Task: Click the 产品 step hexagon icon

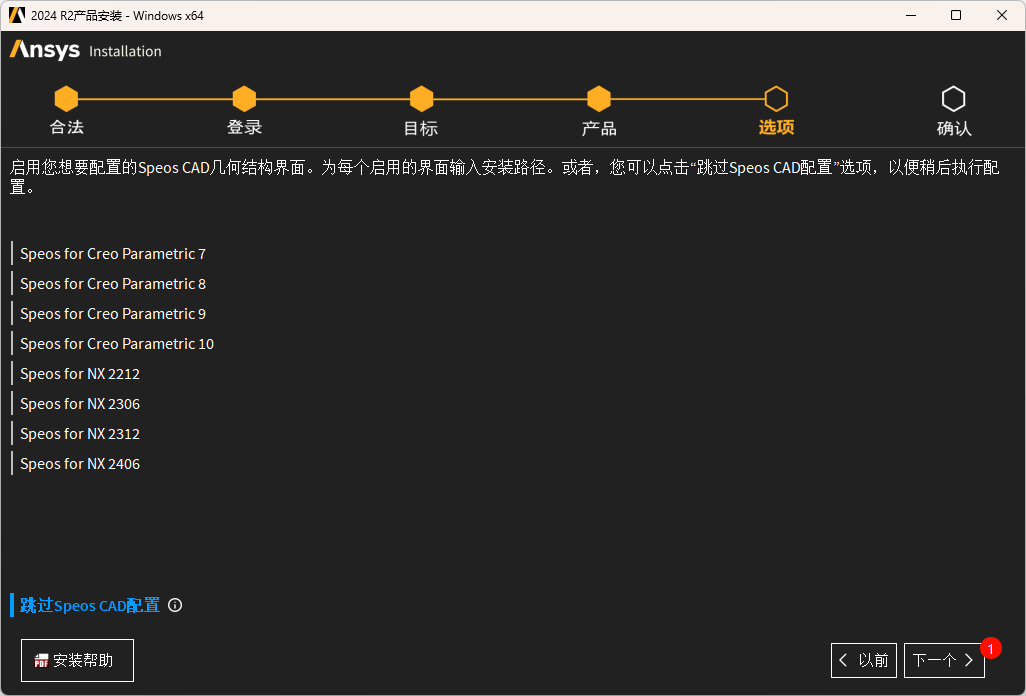Action: [x=599, y=99]
